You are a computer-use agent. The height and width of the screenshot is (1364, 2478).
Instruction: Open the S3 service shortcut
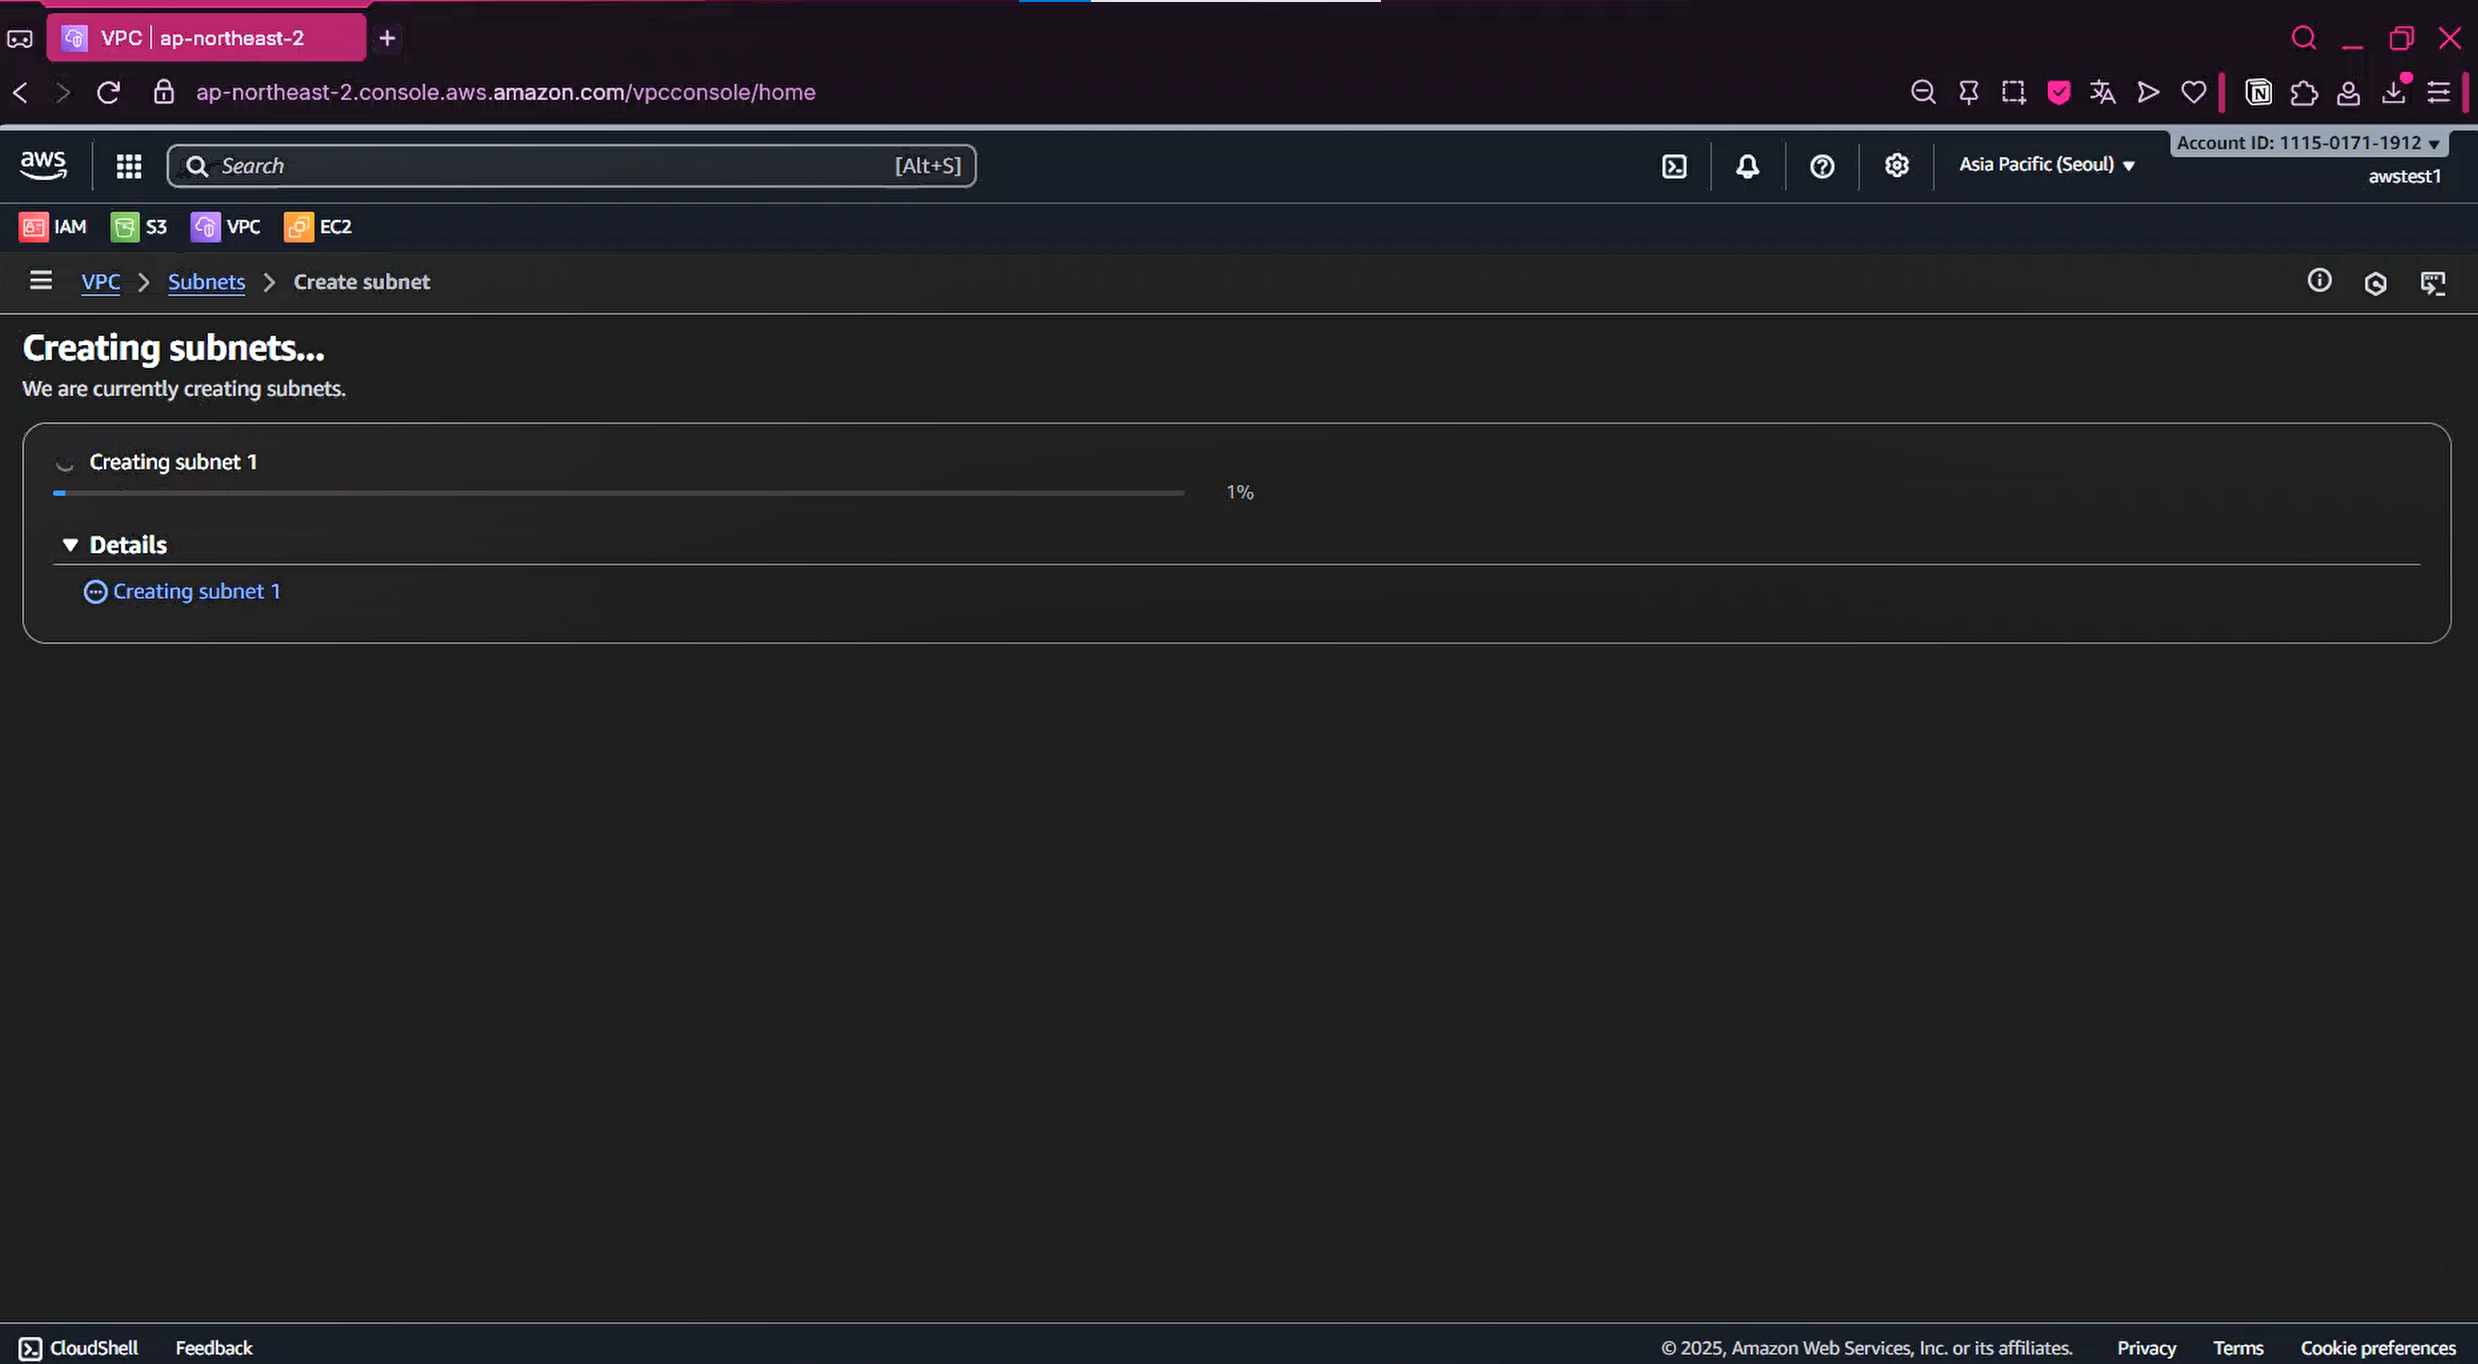tap(139, 227)
